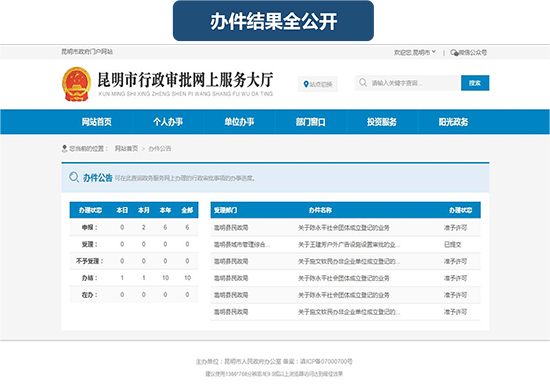Open the WeChat official account icon
The width and height of the screenshot is (550, 390).
454,53
